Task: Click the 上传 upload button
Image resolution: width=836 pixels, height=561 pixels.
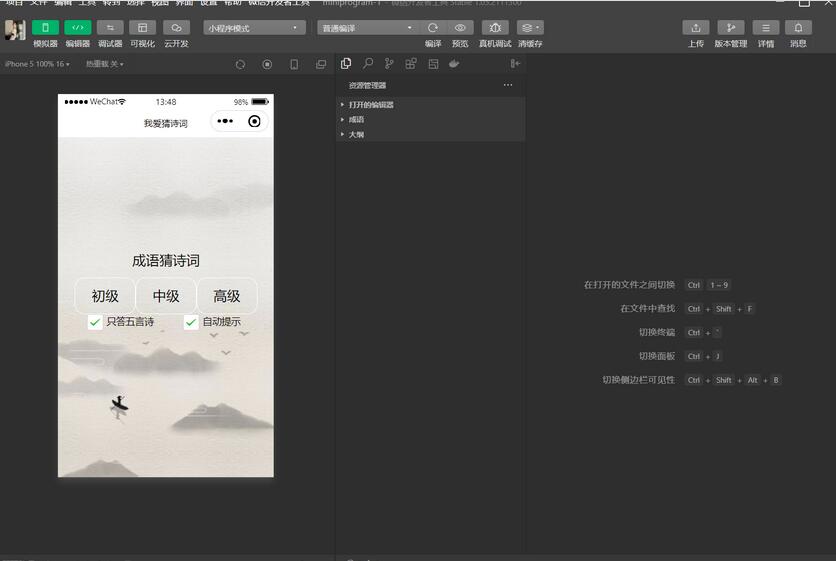Action: 696,28
